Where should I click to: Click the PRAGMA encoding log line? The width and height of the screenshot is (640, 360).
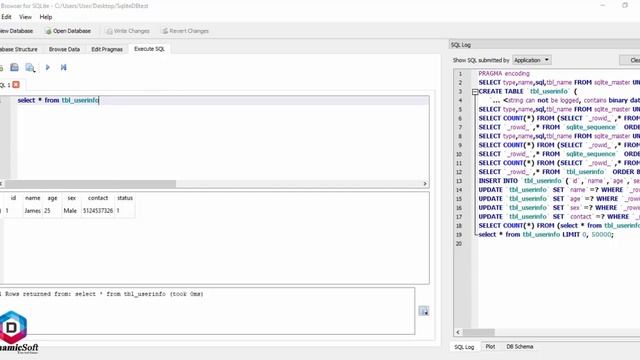click(504, 74)
